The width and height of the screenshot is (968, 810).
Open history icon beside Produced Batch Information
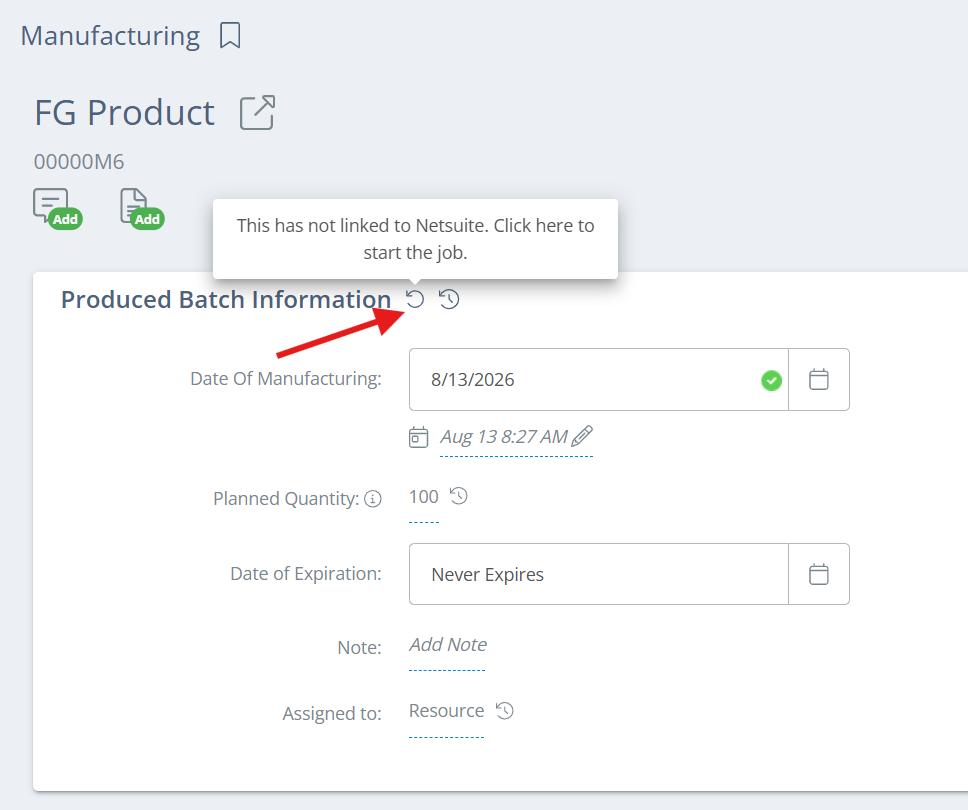449,299
